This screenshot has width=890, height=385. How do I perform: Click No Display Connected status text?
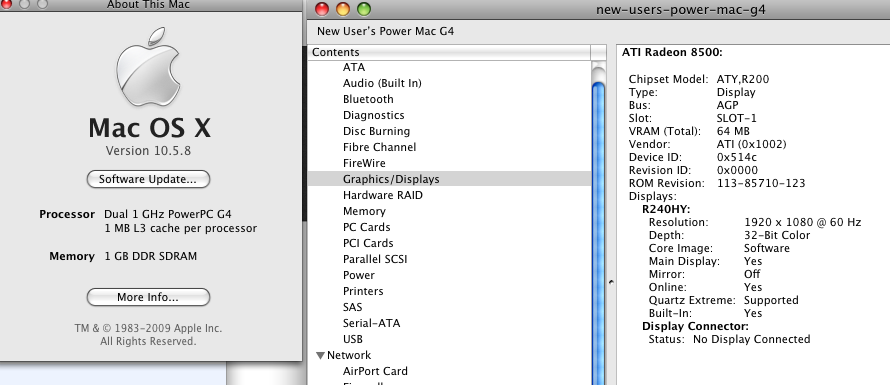click(752, 340)
